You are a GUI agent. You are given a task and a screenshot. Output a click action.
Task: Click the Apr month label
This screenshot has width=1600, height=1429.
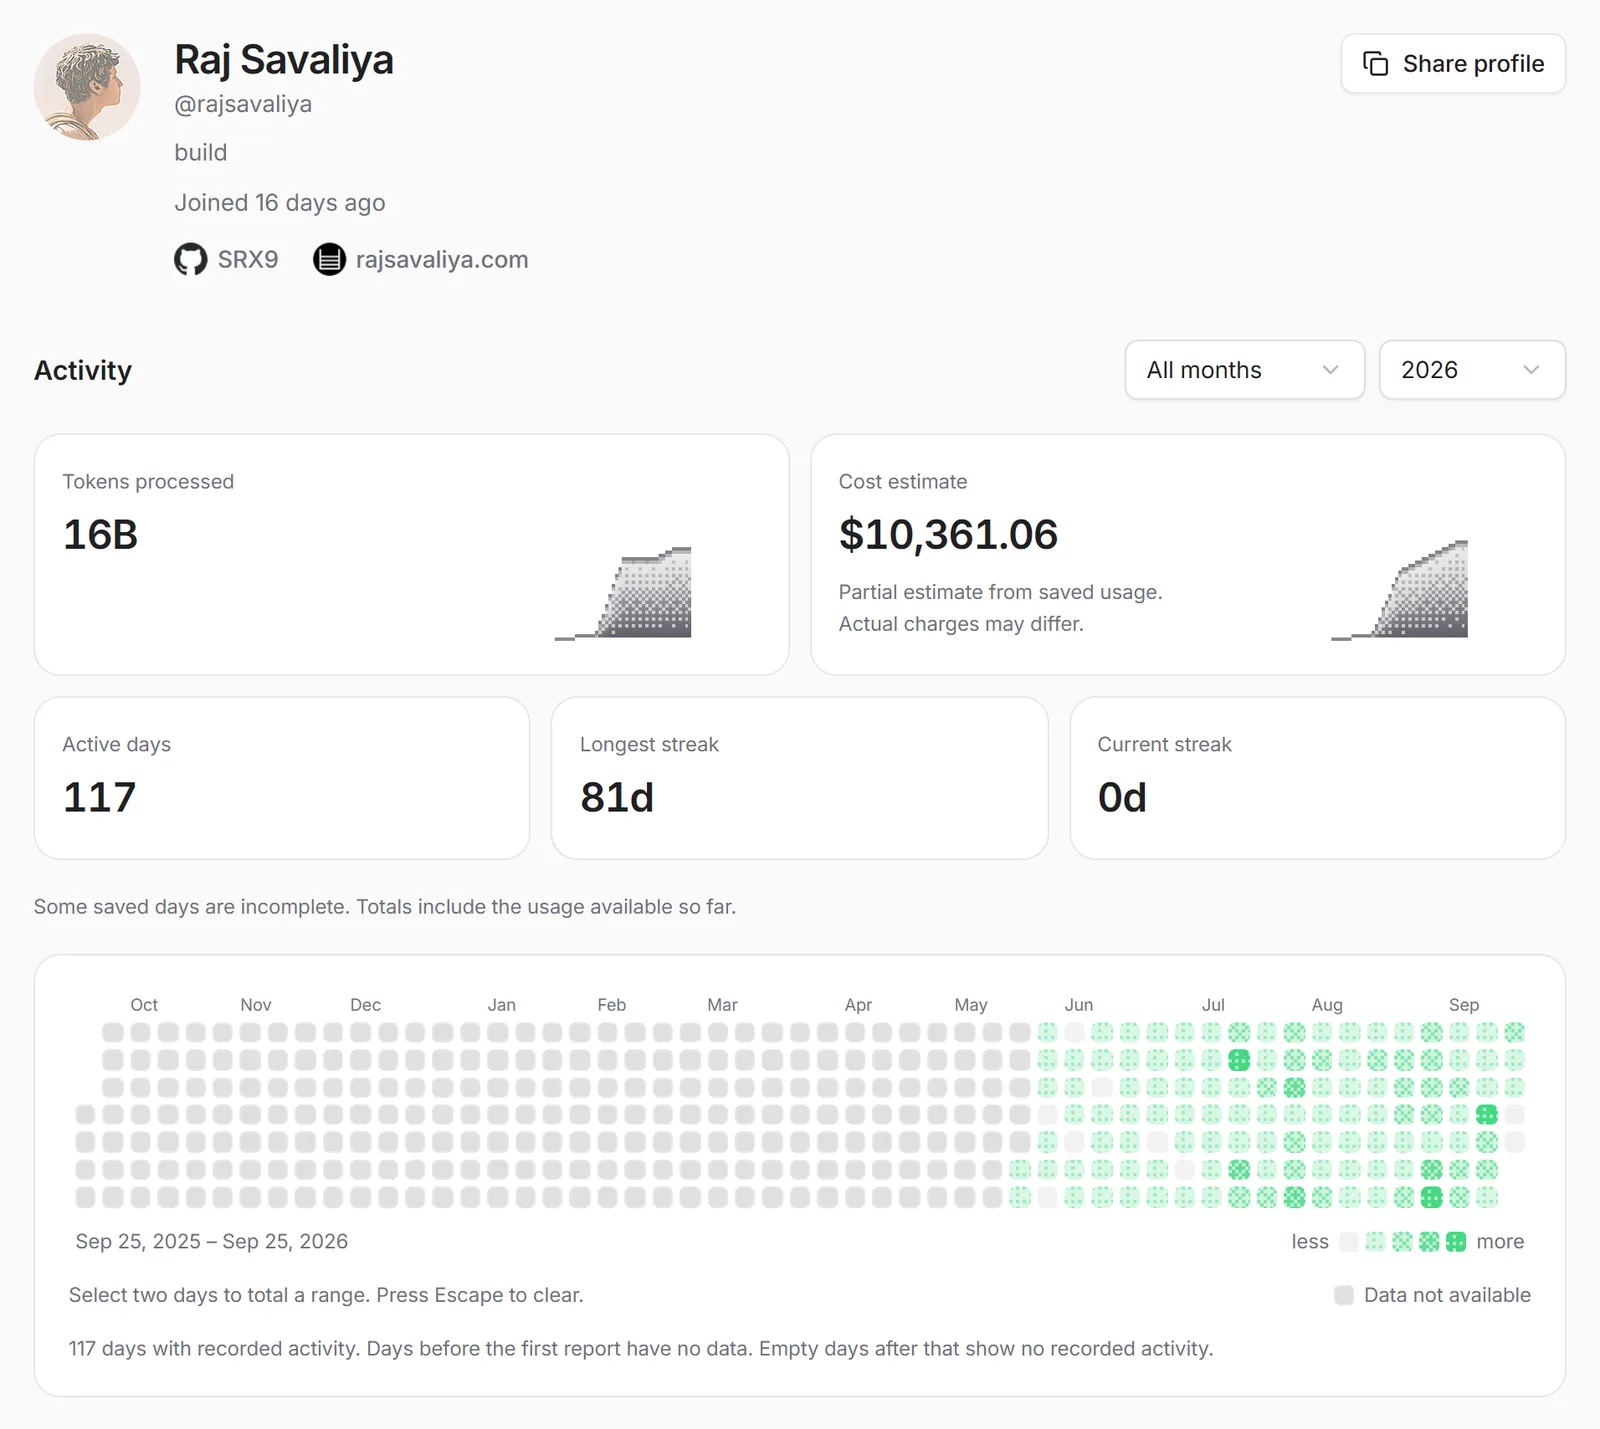click(858, 1005)
